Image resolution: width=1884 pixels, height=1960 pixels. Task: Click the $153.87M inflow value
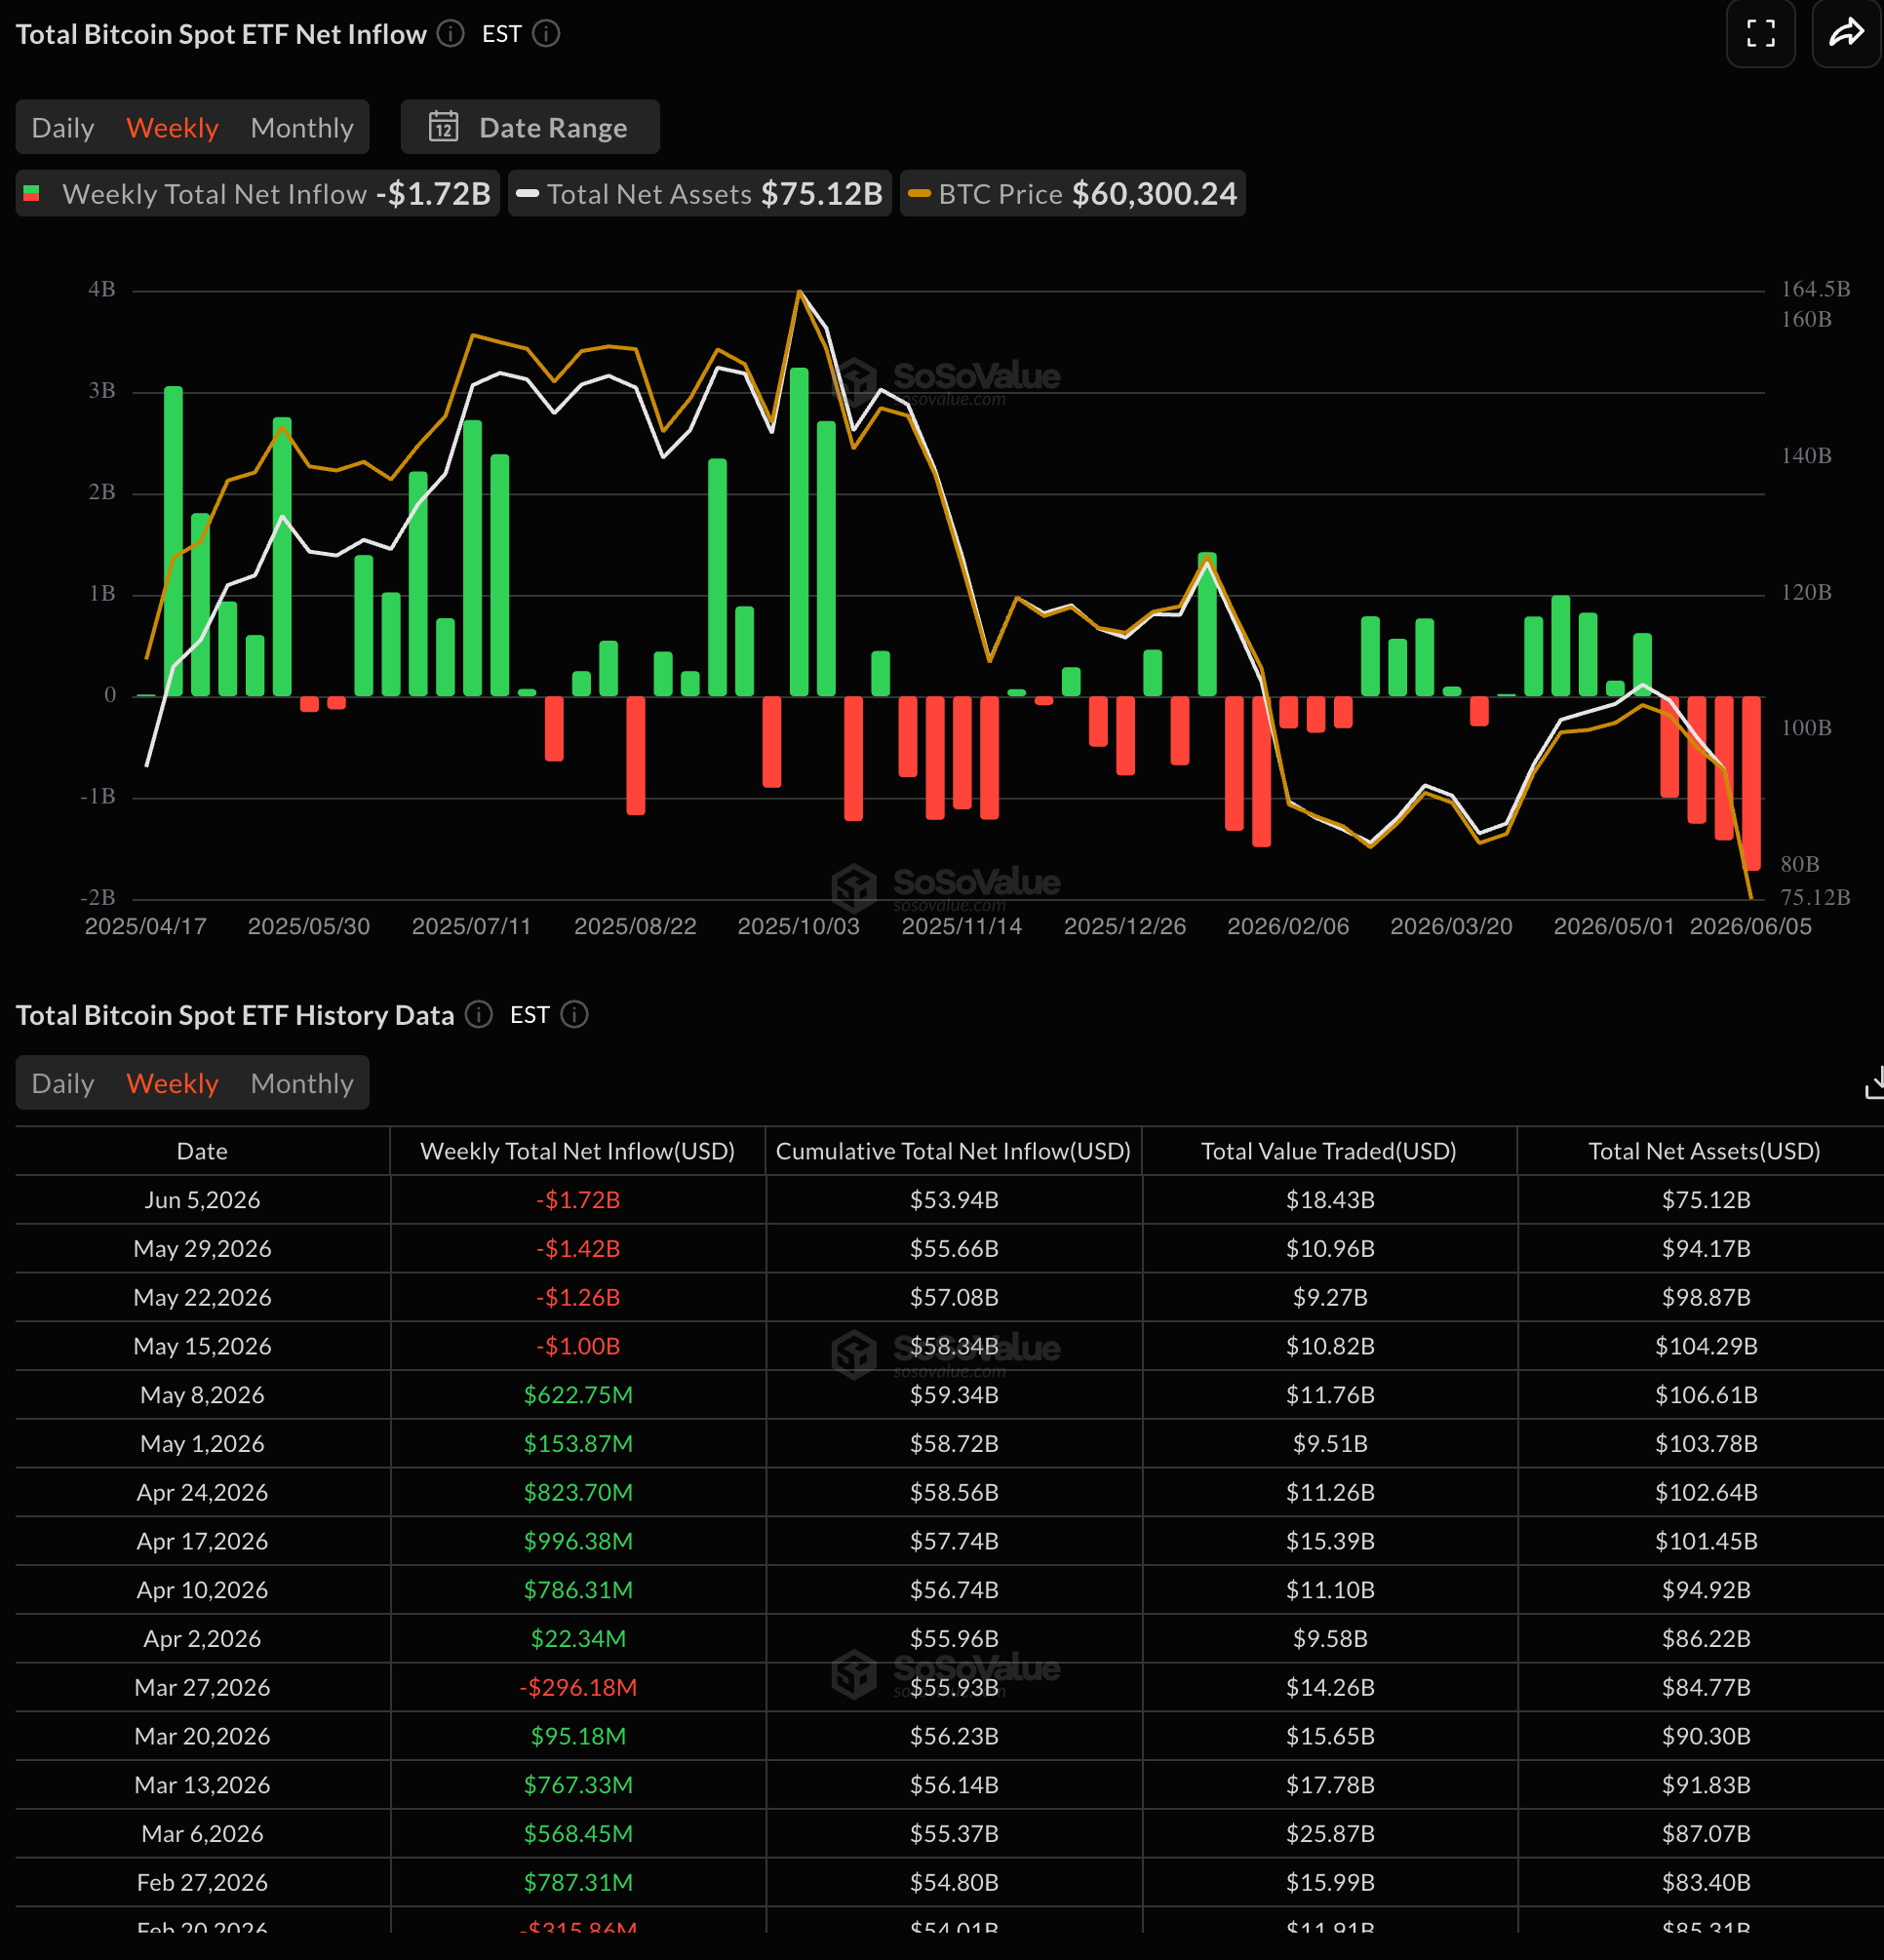[x=578, y=1445]
